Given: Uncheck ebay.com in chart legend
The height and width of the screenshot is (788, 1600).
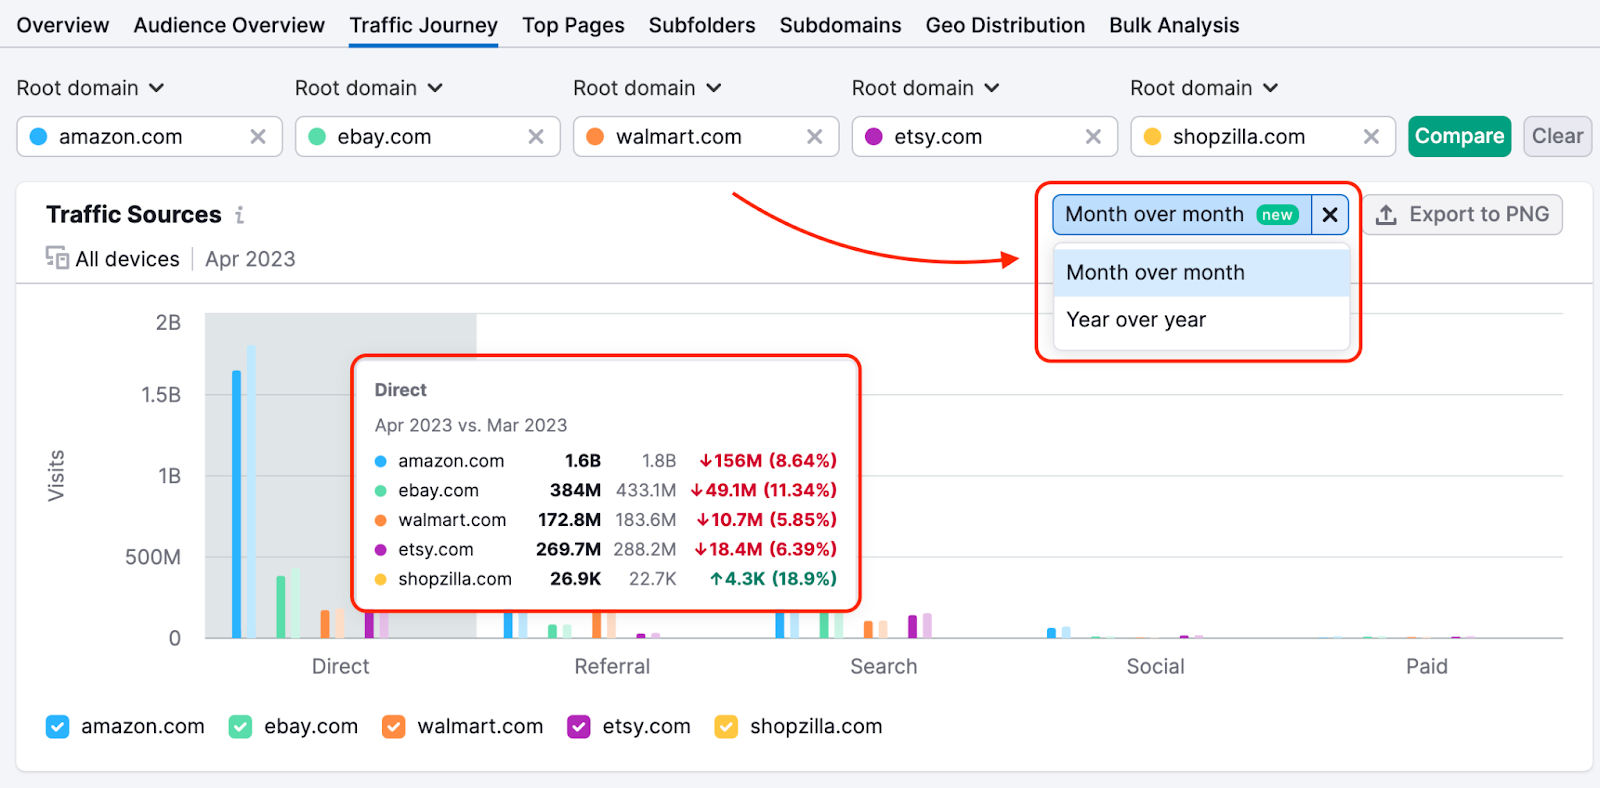Looking at the screenshot, I should (x=240, y=727).
